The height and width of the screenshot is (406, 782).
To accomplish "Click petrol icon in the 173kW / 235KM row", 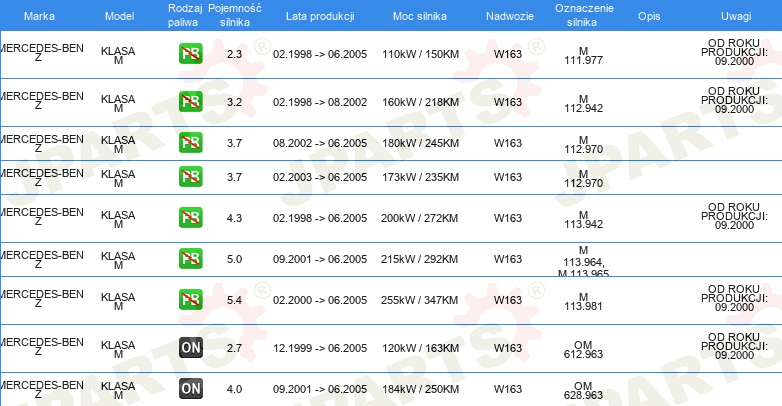I will tap(191, 177).
